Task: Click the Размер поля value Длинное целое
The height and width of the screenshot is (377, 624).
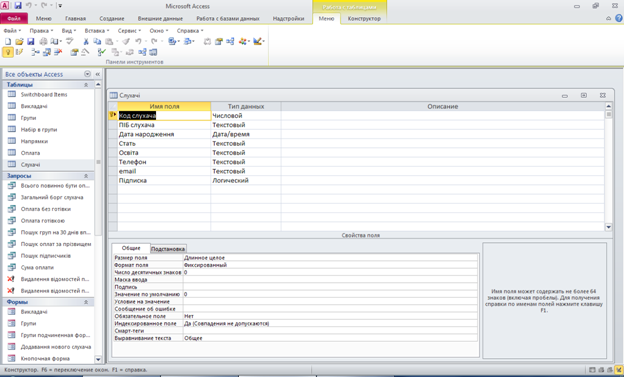Action: (x=330, y=258)
